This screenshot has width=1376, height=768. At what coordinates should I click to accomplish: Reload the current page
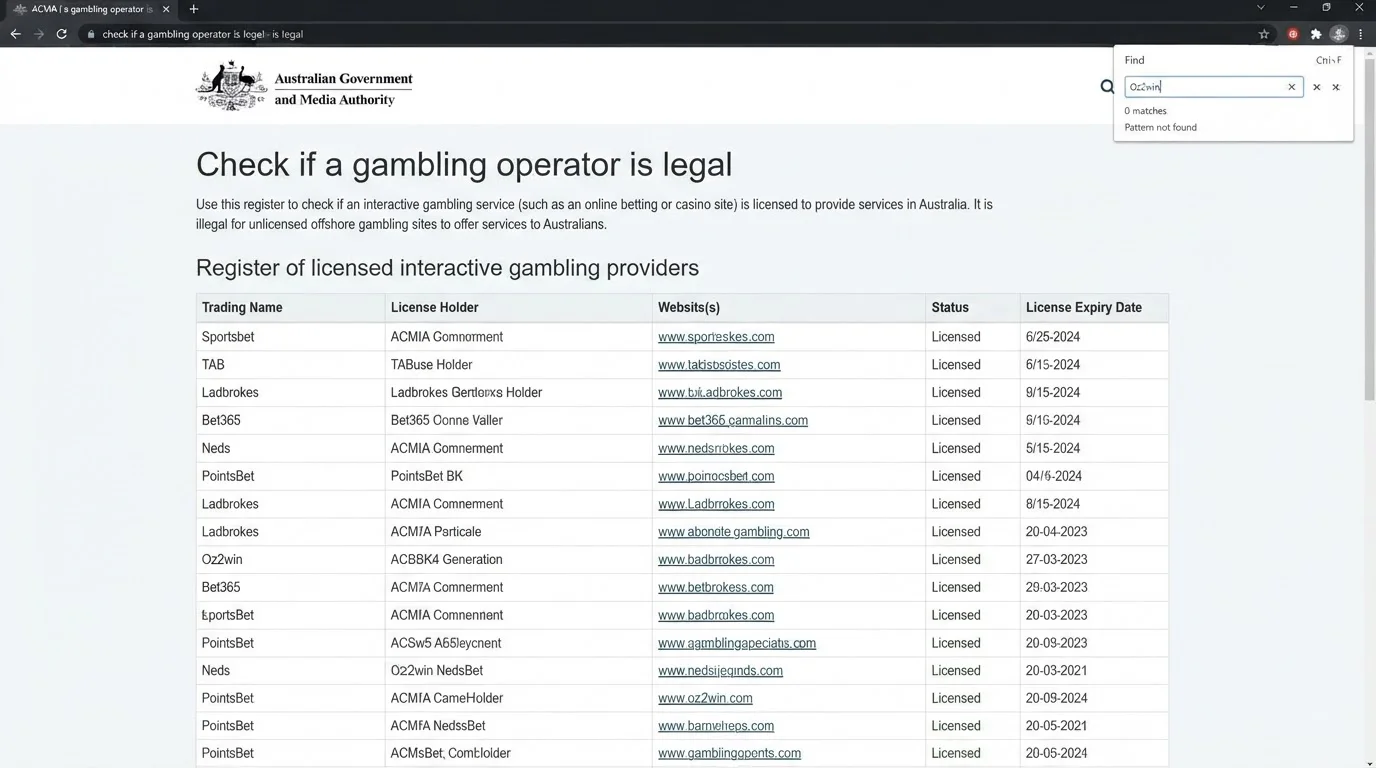click(x=62, y=34)
